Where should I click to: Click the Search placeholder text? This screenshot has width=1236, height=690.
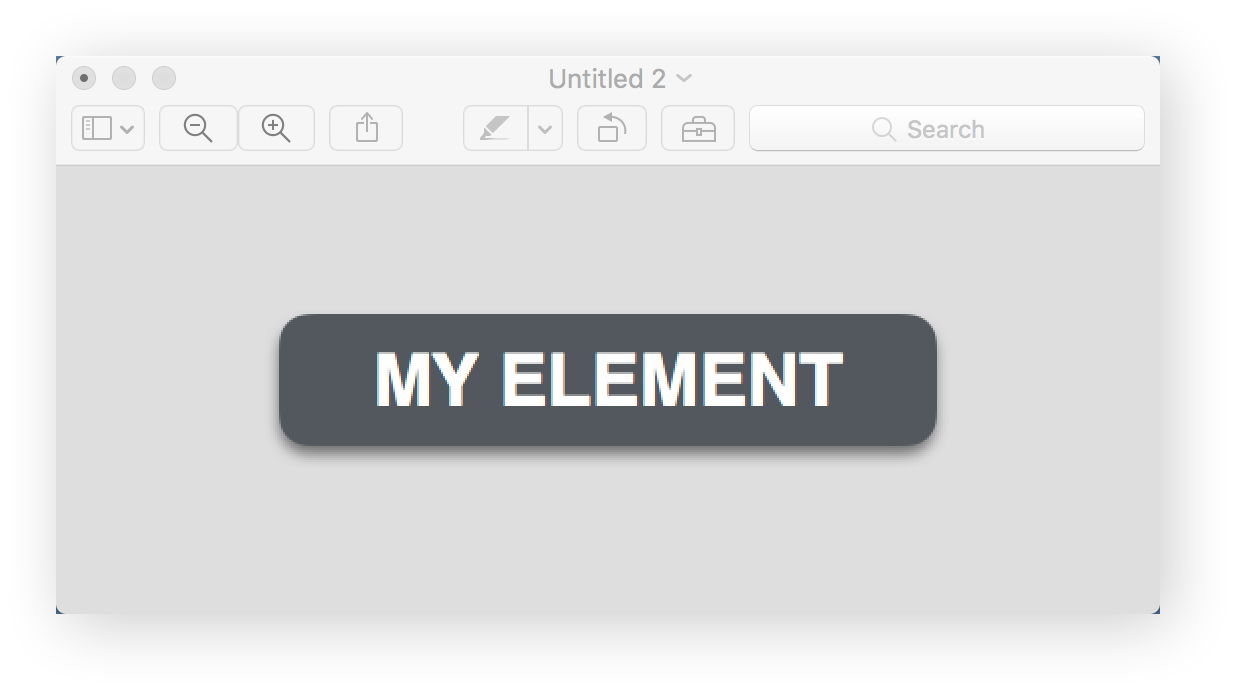click(x=945, y=129)
